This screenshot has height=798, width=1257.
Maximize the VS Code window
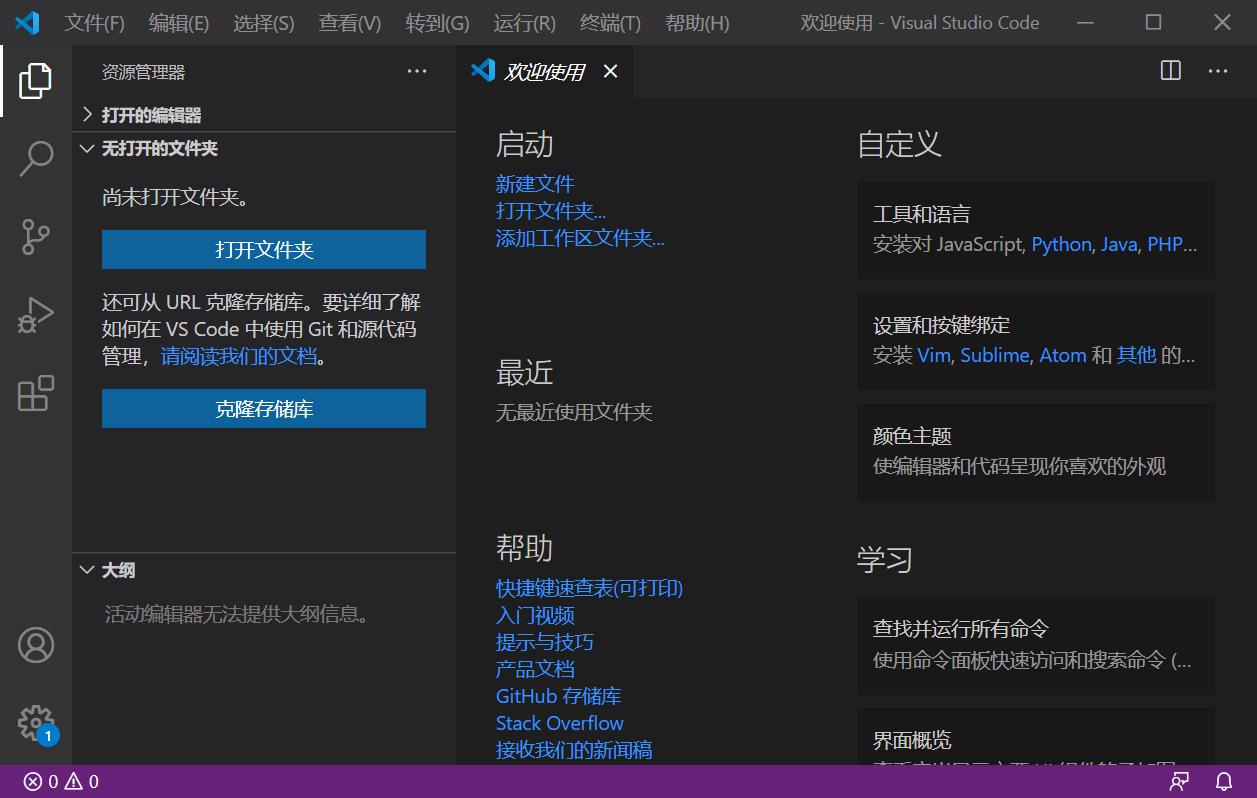[1153, 22]
